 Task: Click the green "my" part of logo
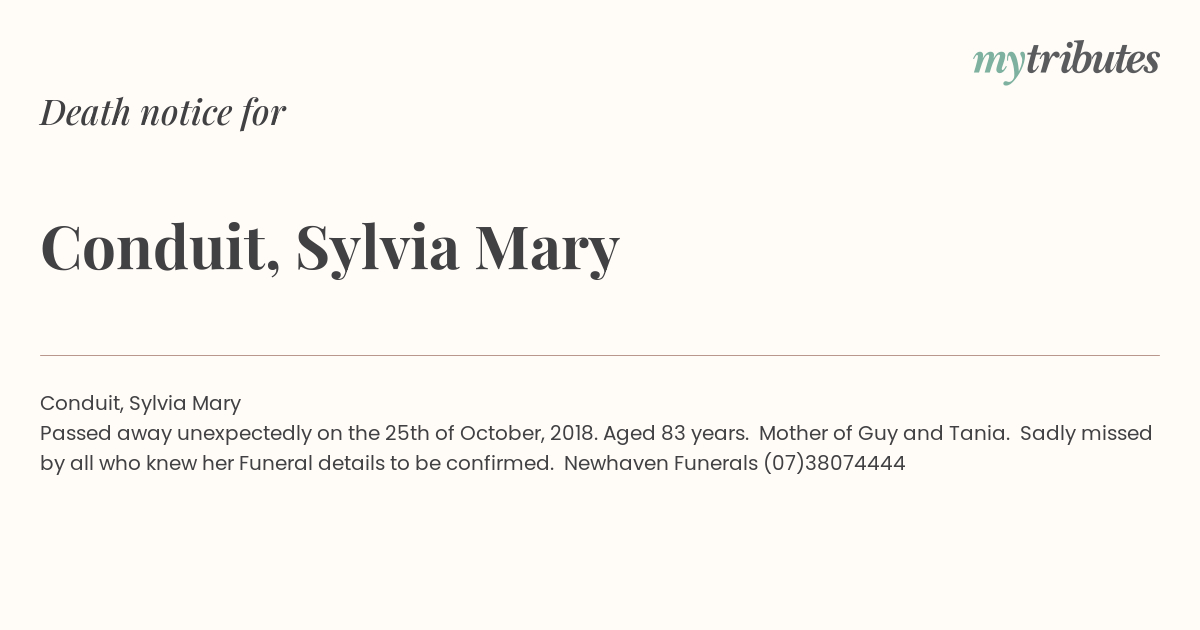[998, 62]
